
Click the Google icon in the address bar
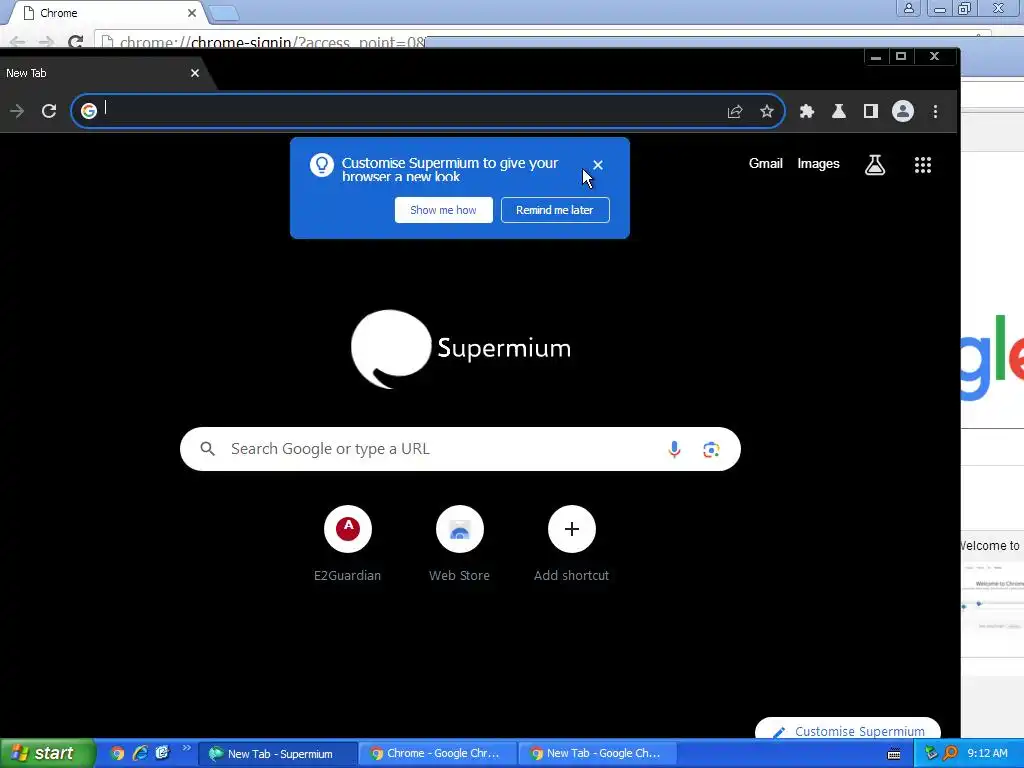89,111
